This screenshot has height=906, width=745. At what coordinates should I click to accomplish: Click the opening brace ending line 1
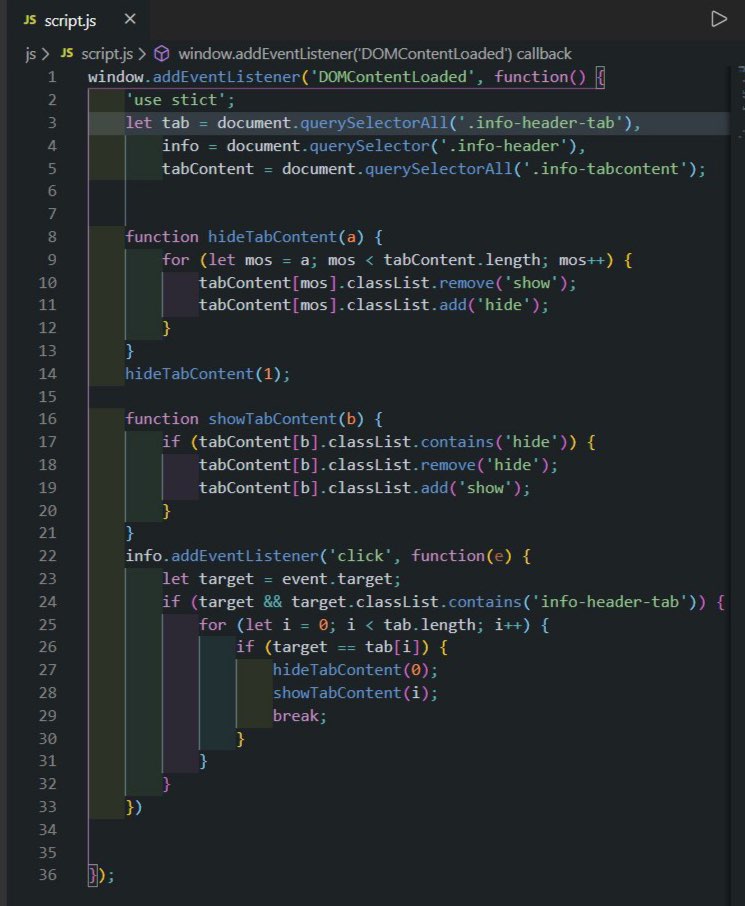click(x=601, y=77)
